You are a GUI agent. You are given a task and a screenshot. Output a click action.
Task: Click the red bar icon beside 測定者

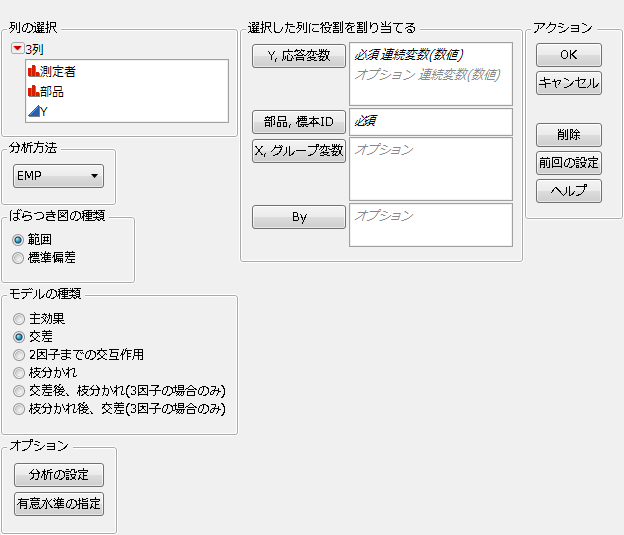pos(33,71)
